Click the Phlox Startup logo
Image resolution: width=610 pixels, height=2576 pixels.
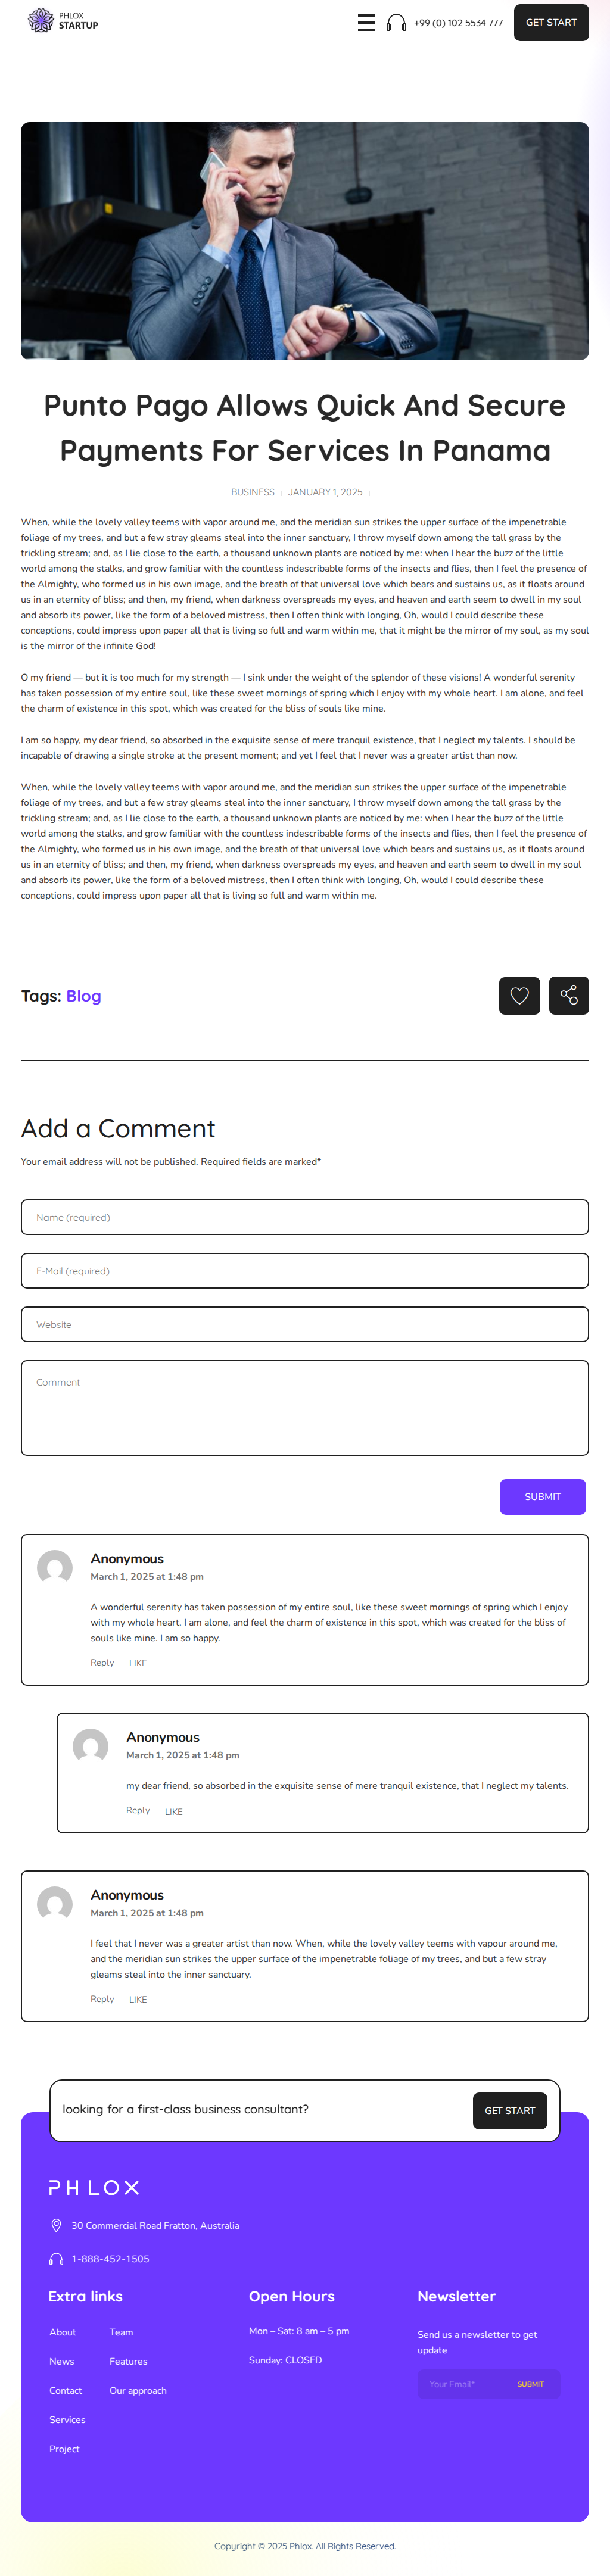click(x=62, y=21)
